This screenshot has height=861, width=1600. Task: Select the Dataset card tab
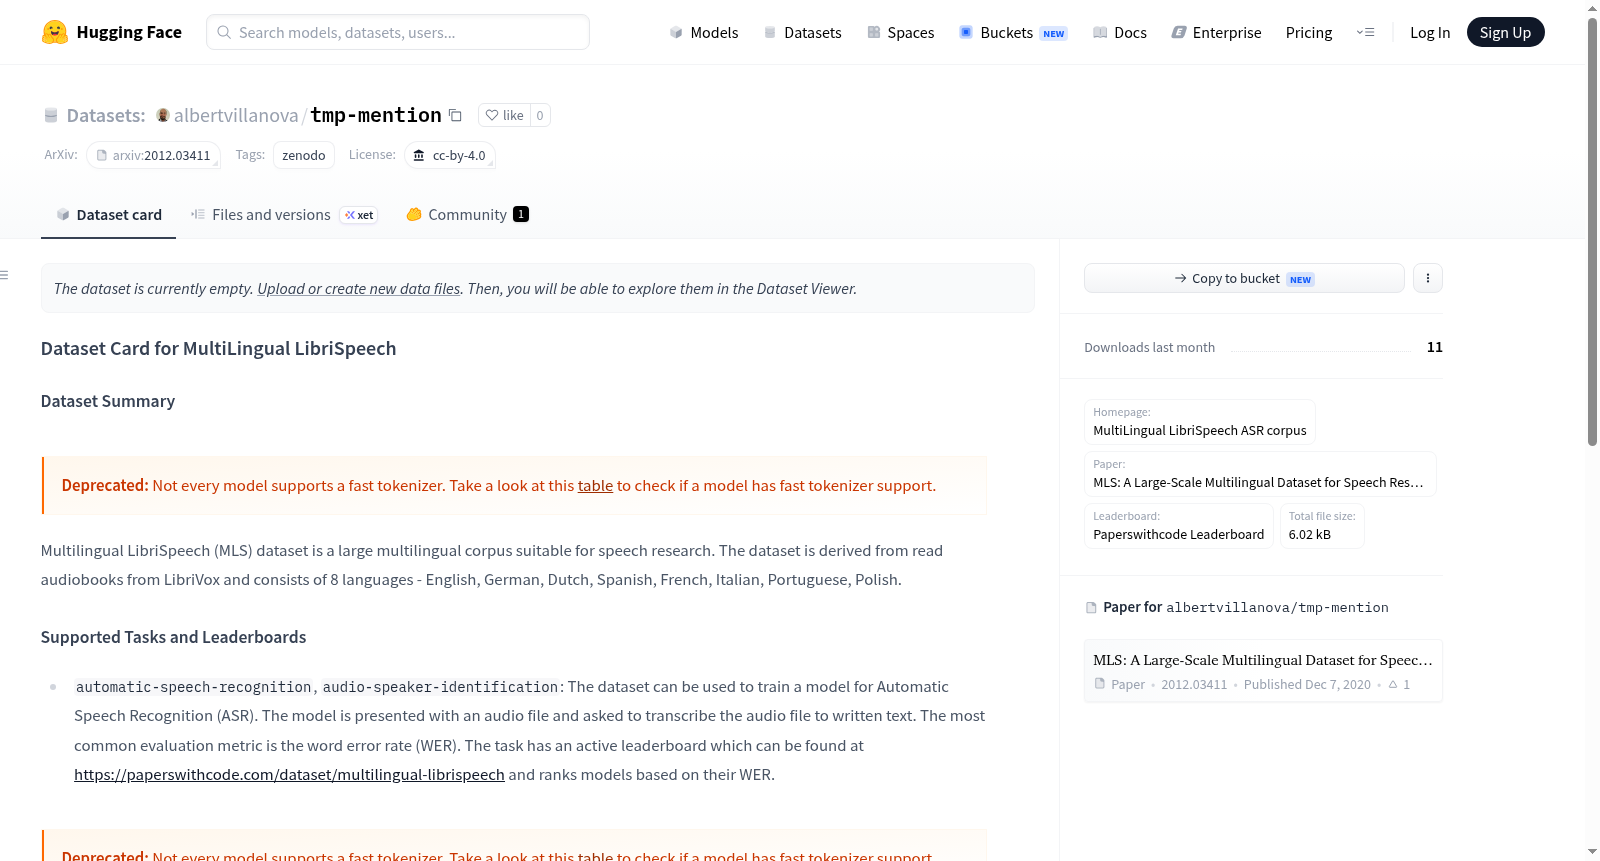point(108,215)
